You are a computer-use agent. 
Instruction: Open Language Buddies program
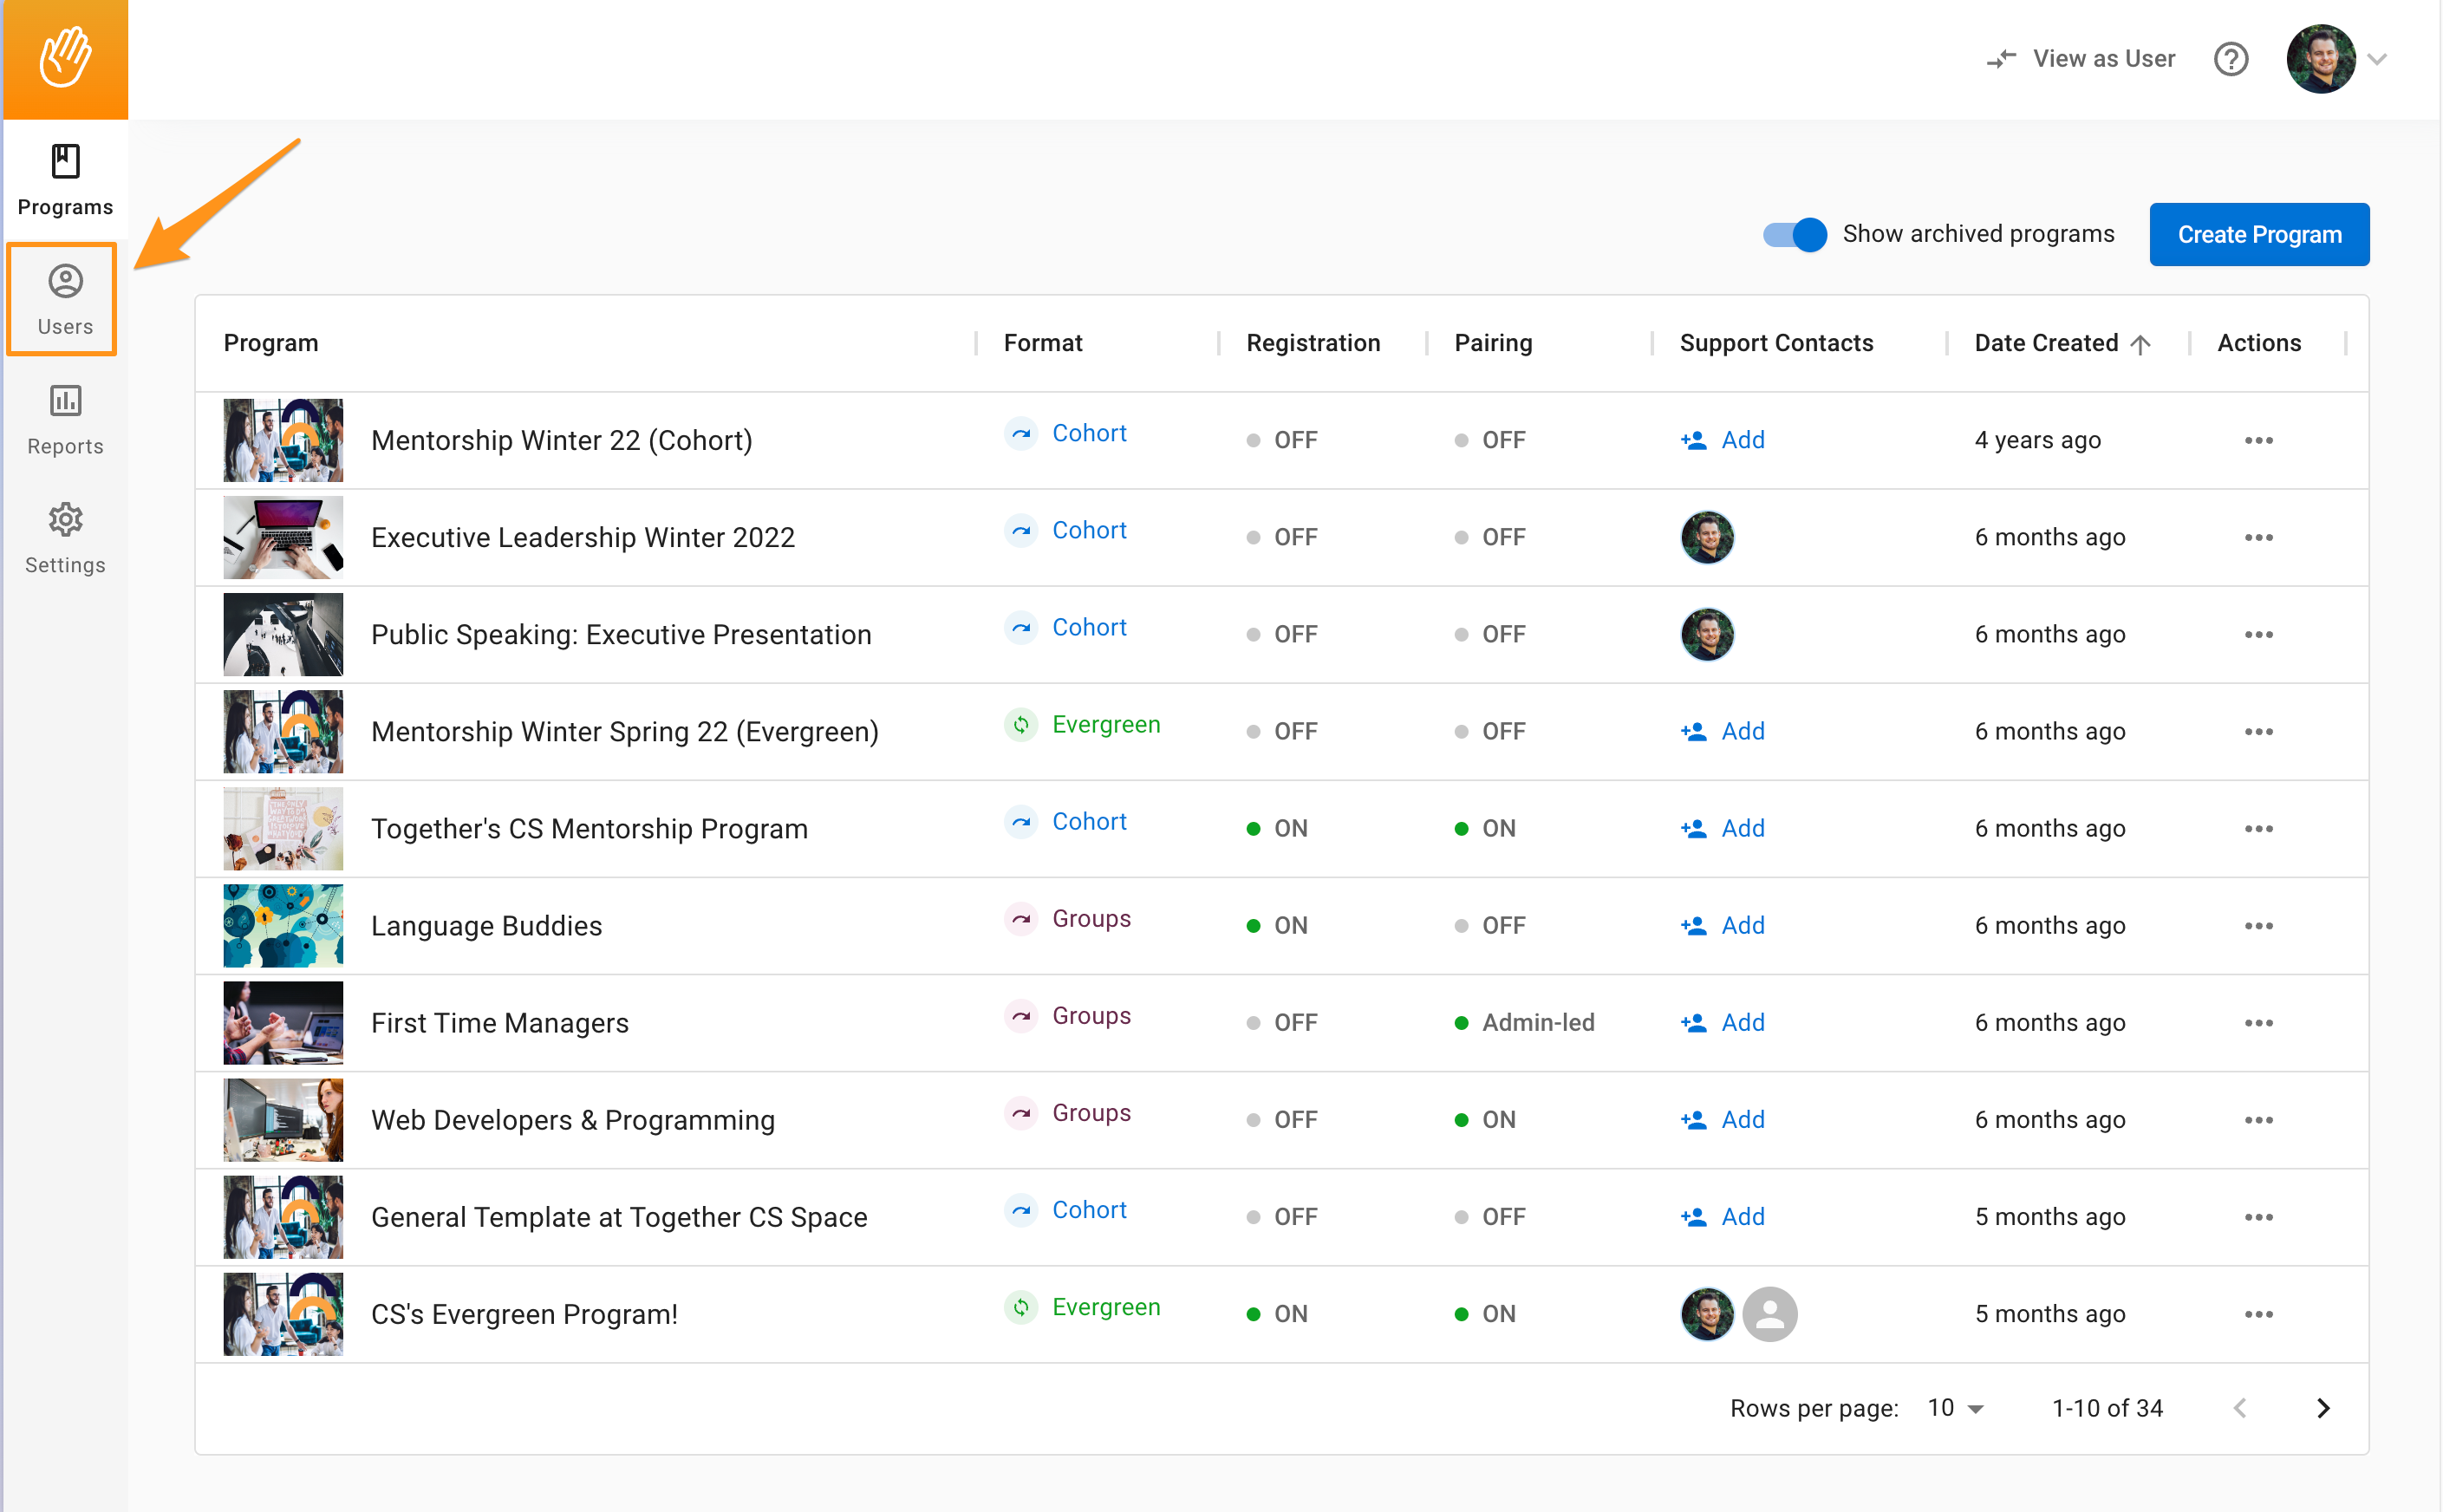click(486, 925)
